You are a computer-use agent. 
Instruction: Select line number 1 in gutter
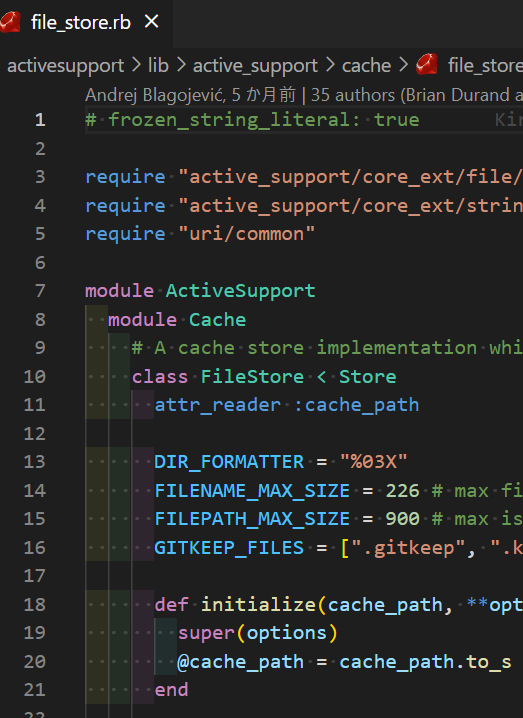pos(40,120)
